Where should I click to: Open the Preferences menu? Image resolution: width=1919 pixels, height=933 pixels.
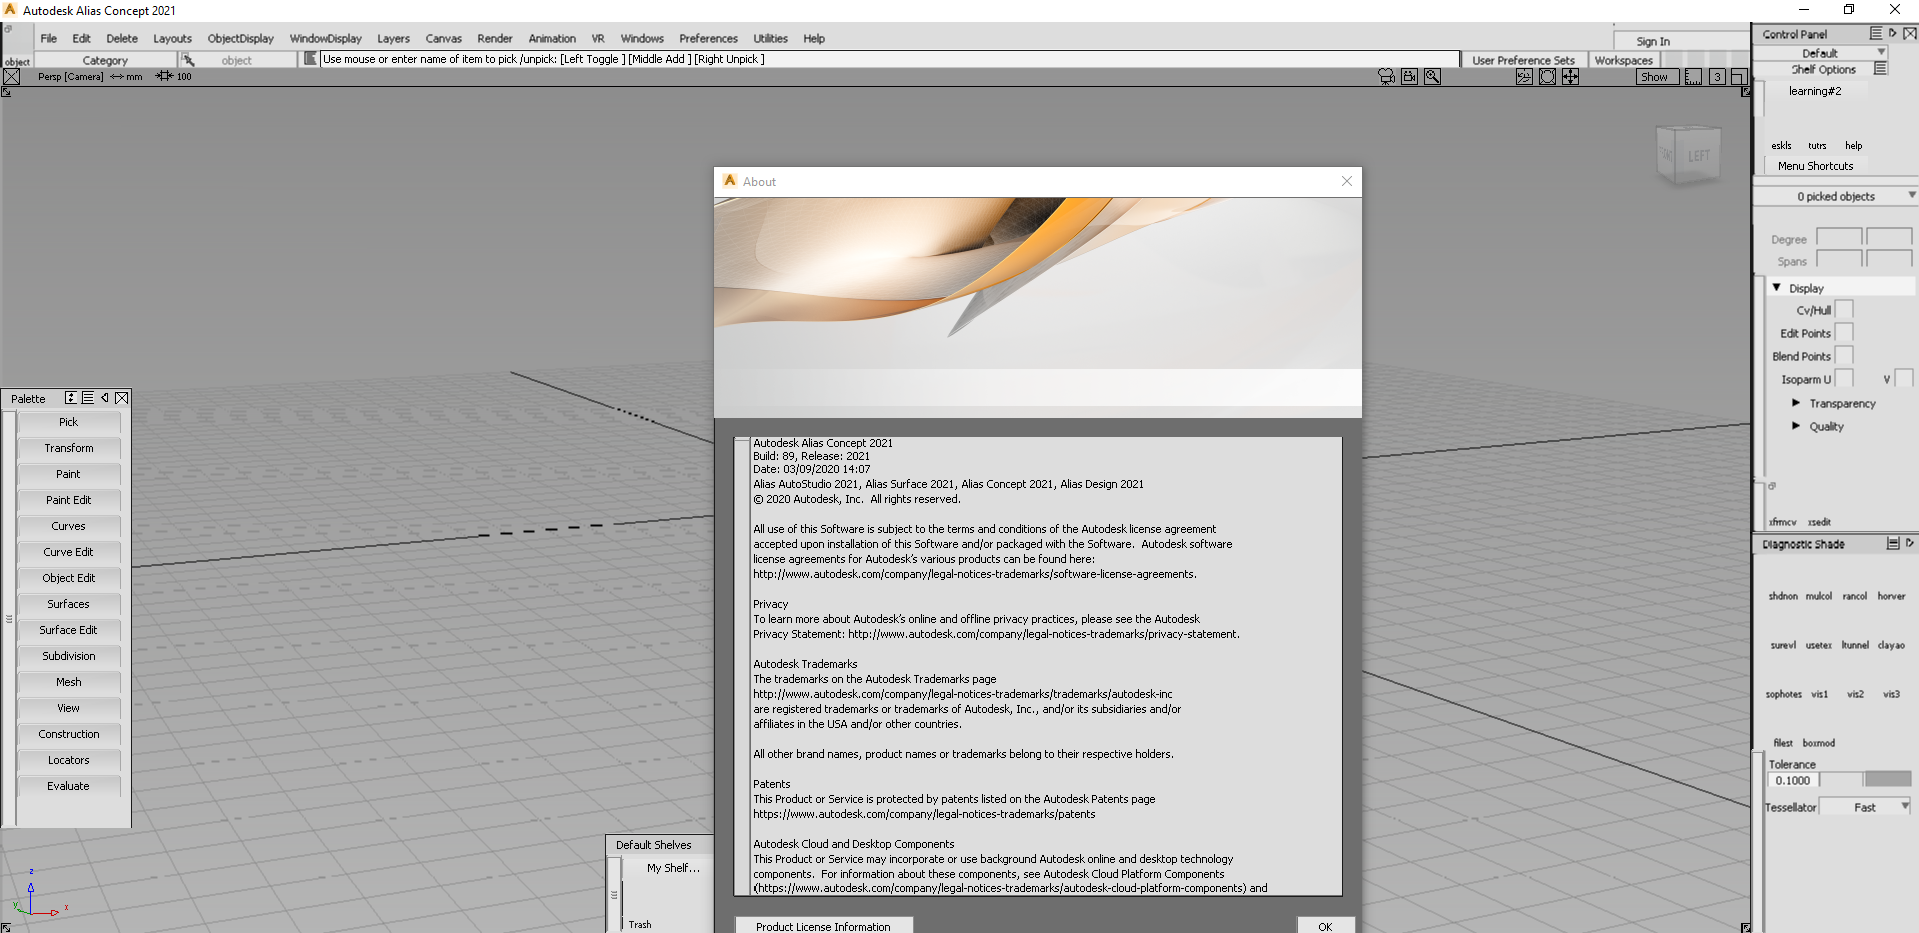pyautogui.click(x=708, y=39)
